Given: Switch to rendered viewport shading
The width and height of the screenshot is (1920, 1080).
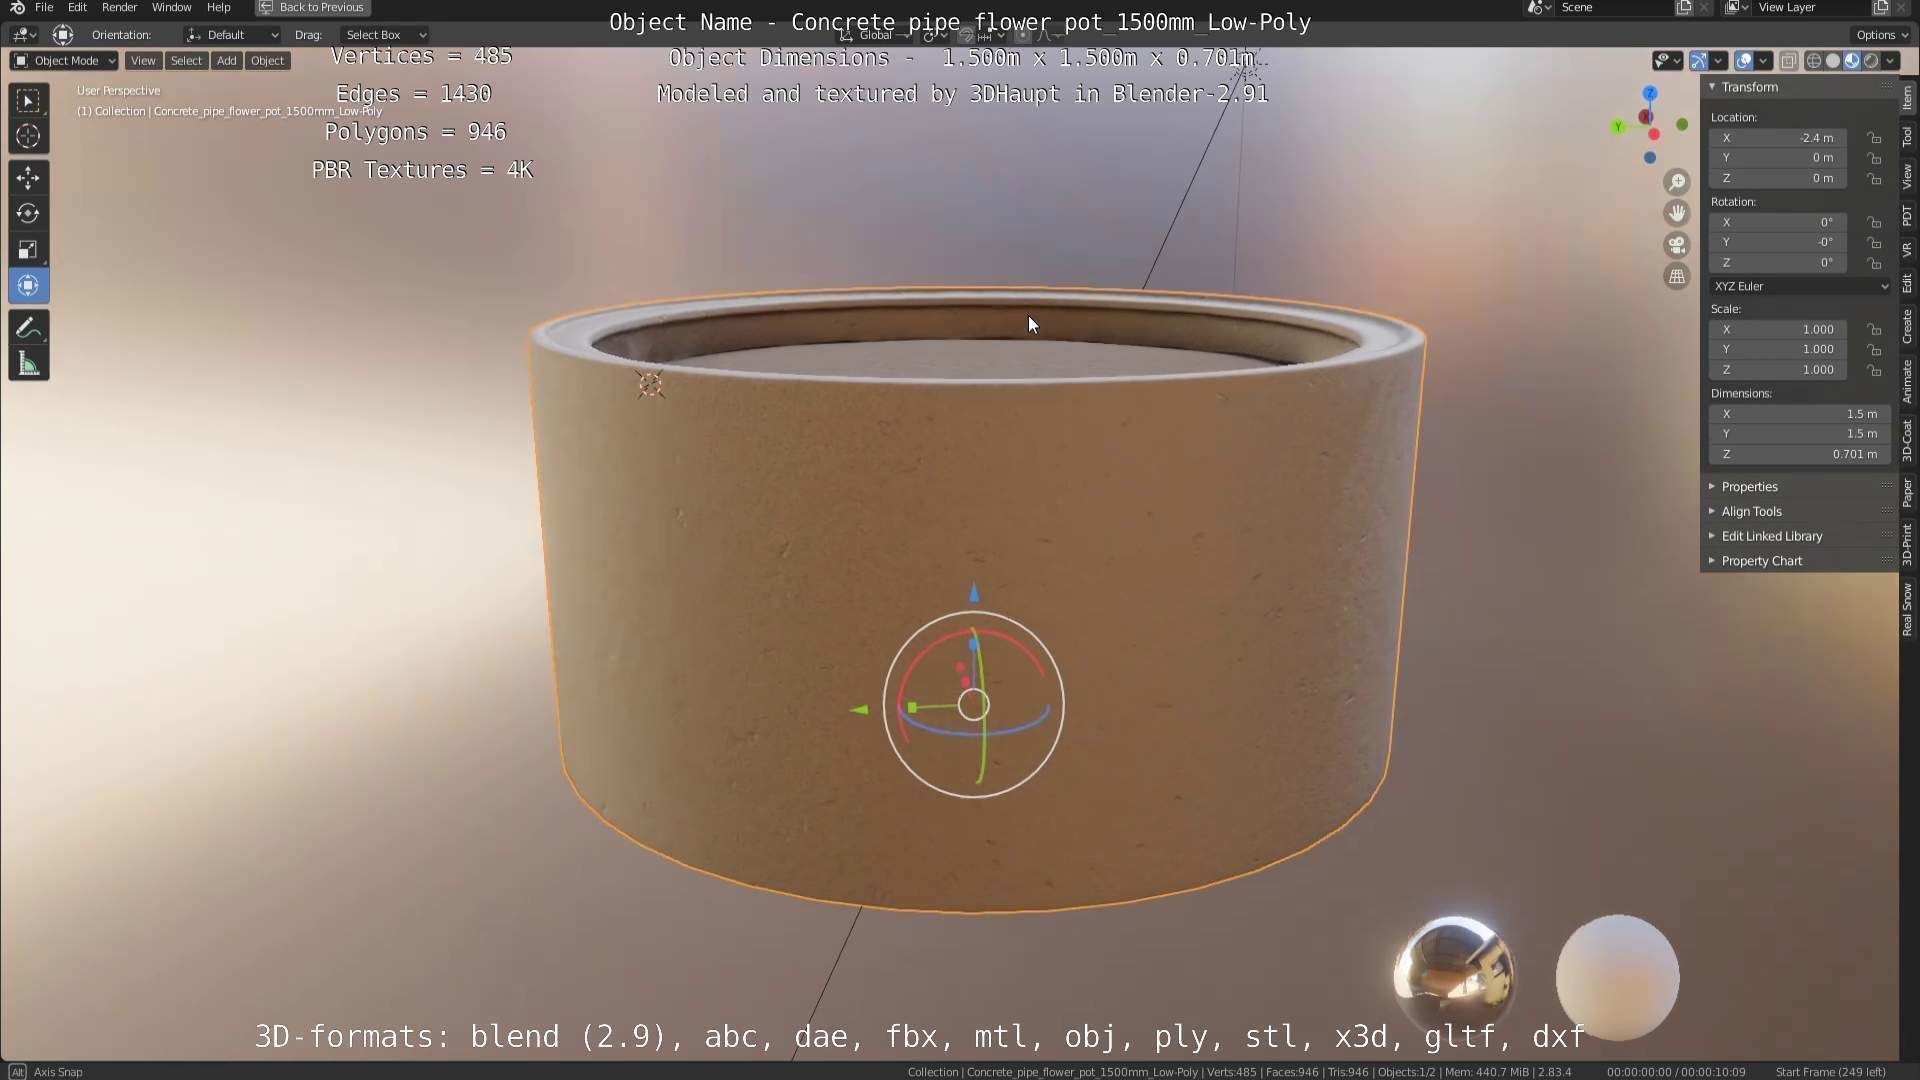Looking at the screenshot, I should [x=1871, y=61].
